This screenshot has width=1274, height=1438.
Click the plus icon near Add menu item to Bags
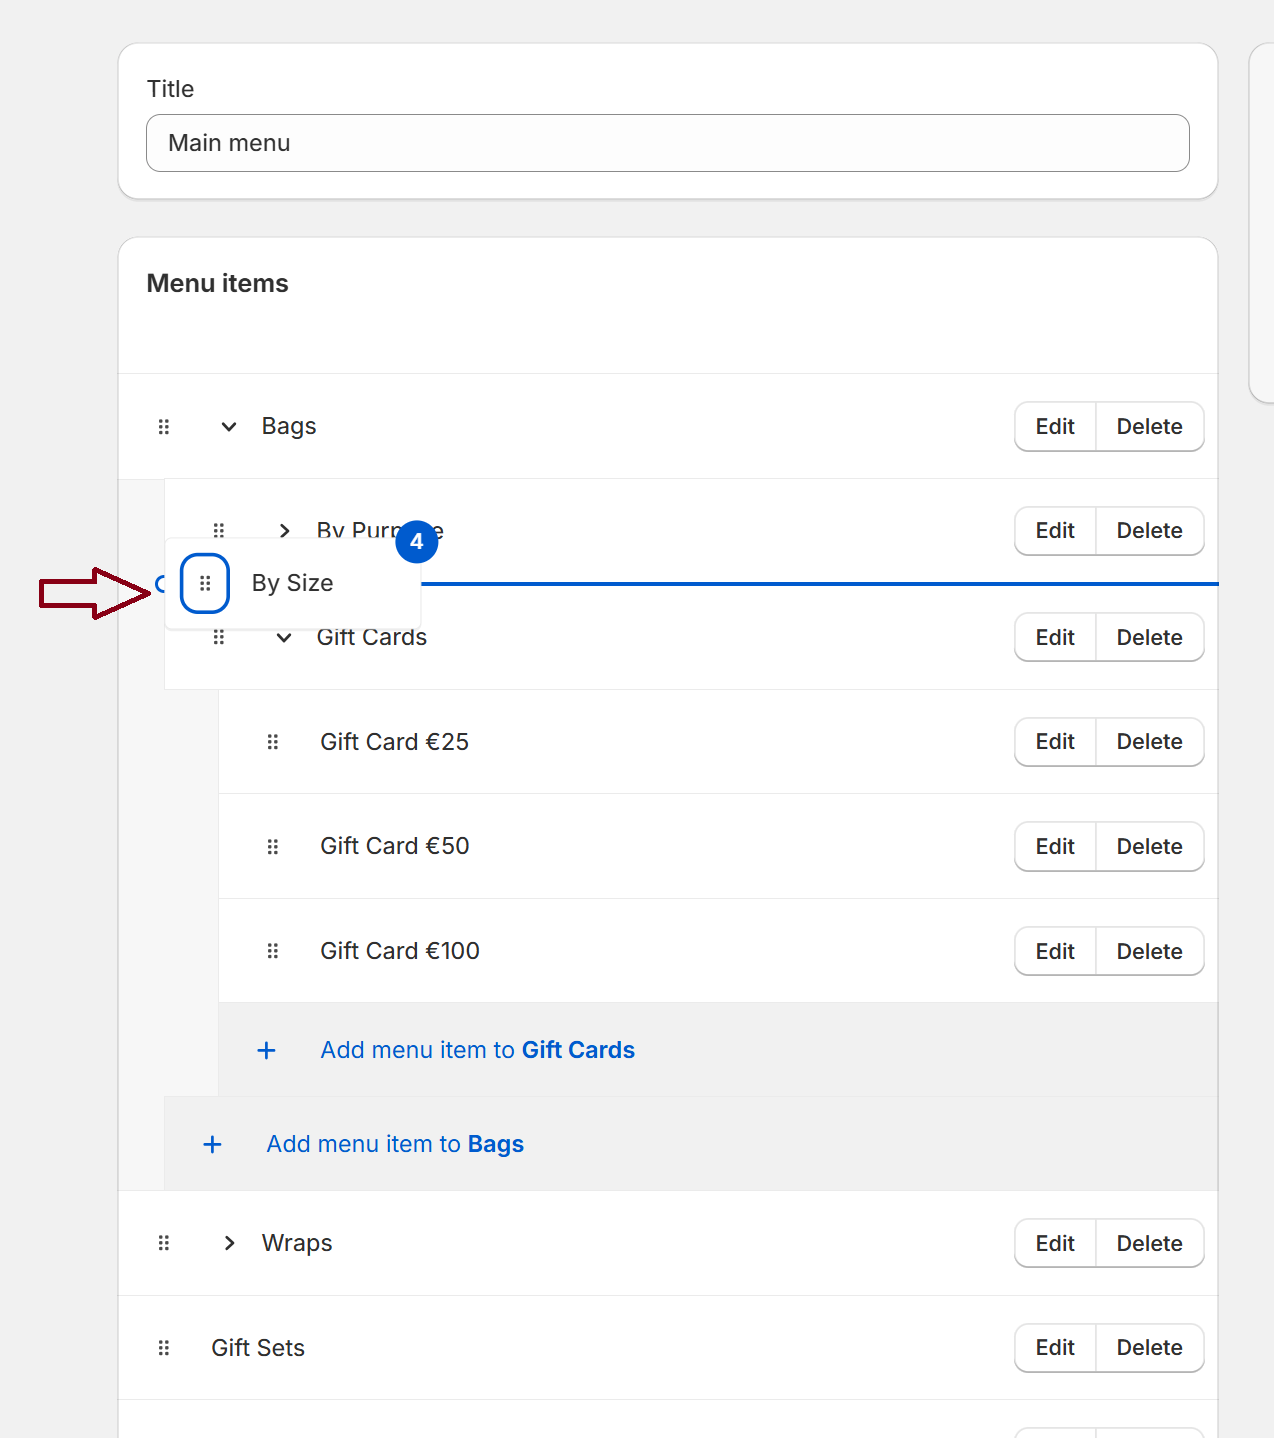point(212,1144)
